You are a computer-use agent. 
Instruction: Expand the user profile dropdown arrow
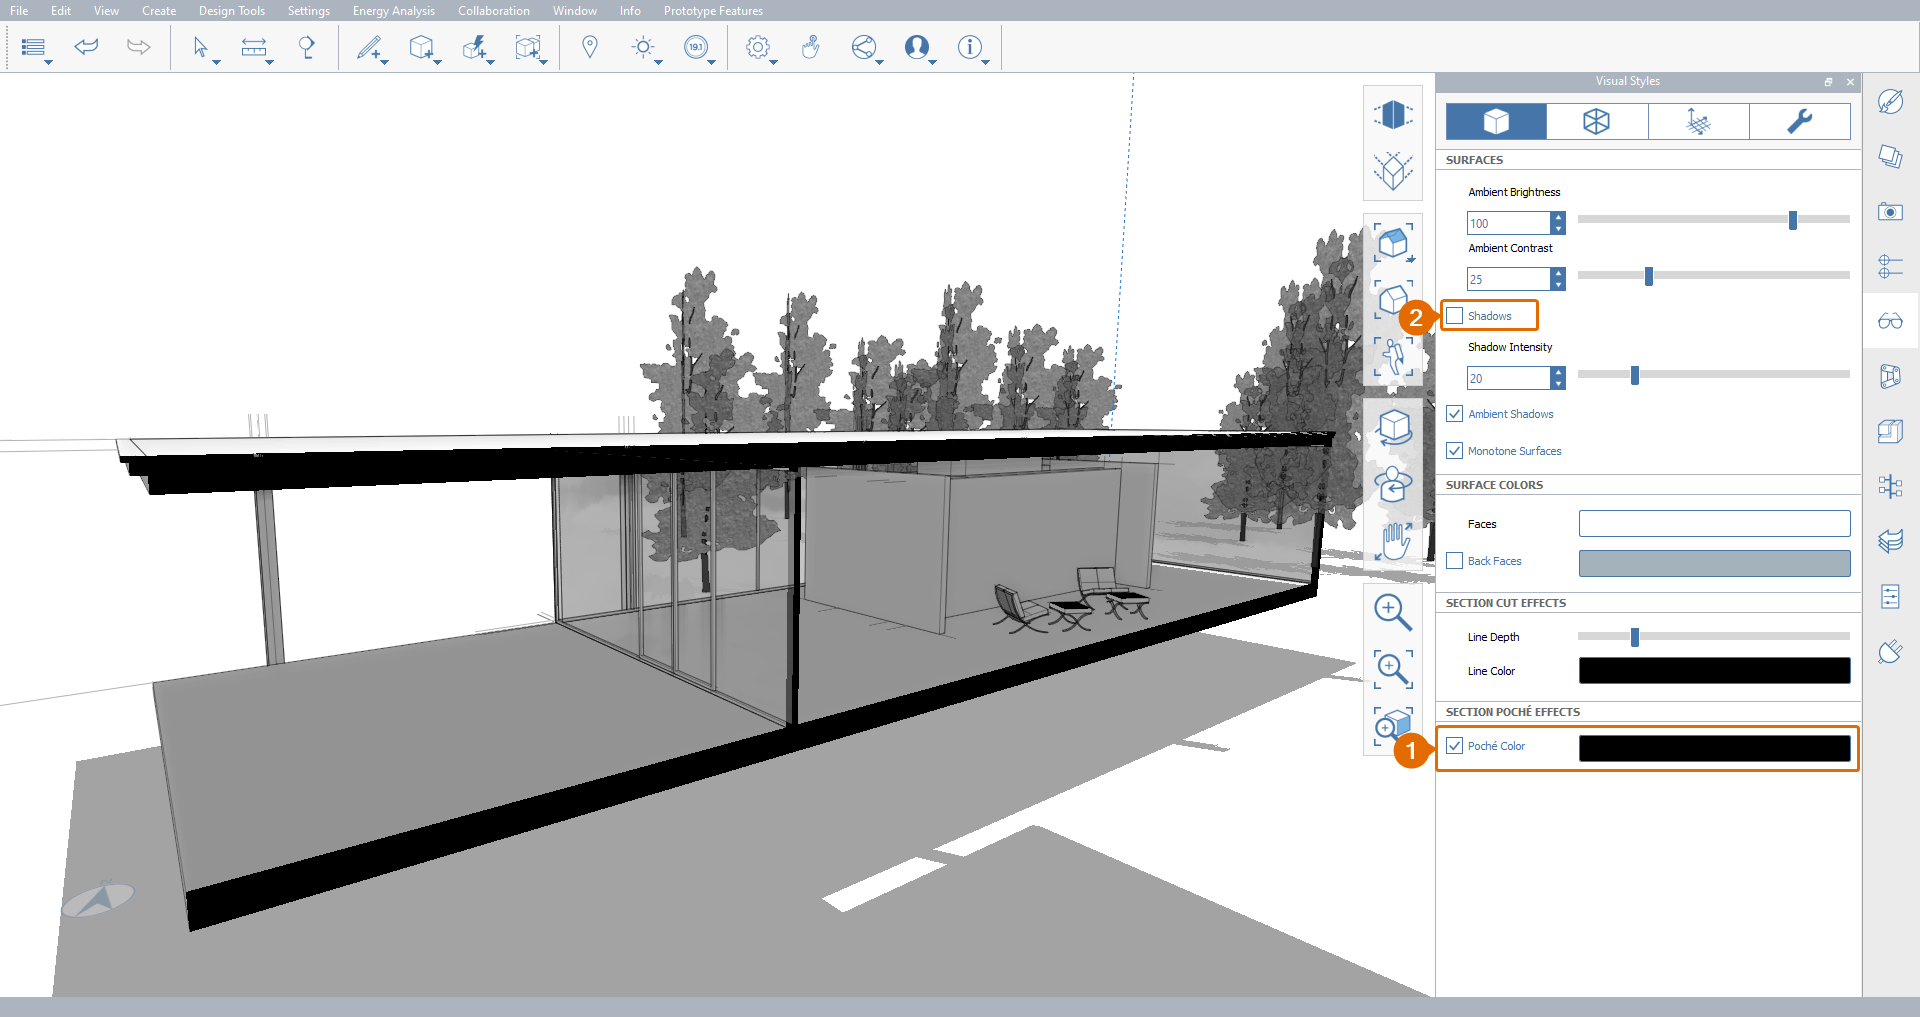click(x=933, y=62)
